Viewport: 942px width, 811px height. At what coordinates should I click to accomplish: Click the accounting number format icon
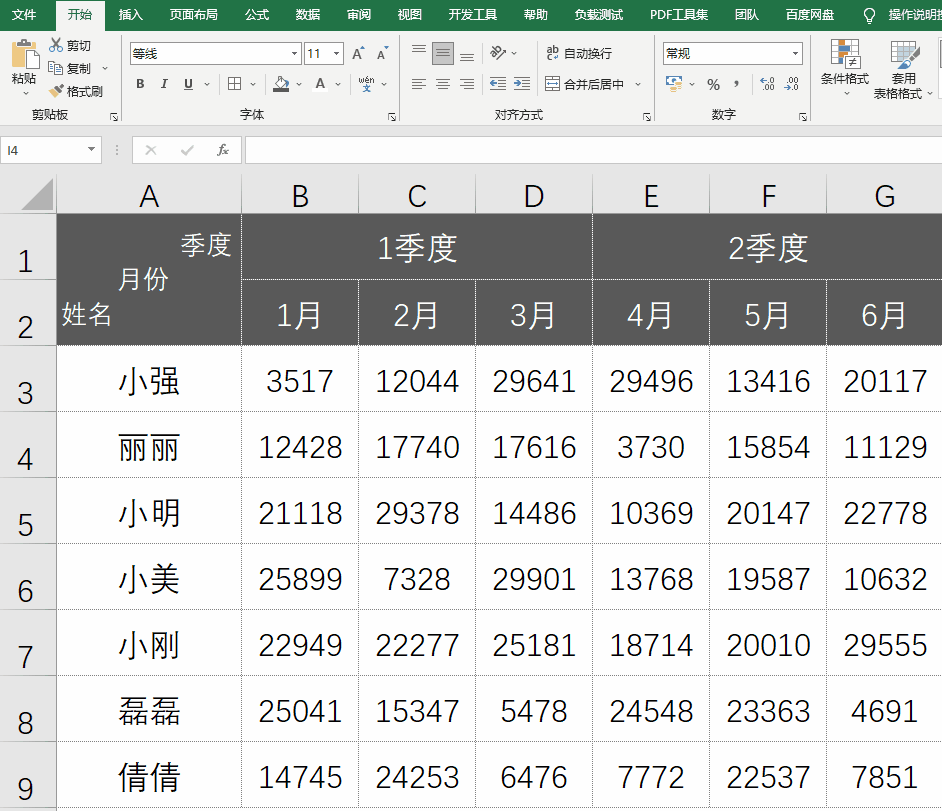pyautogui.click(x=674, y=84)
